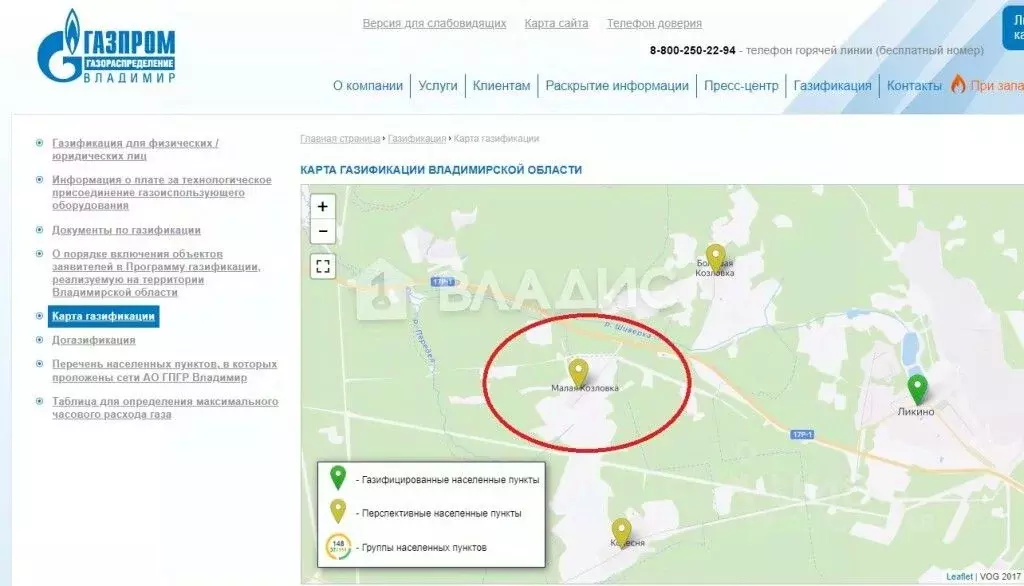The height and width of the screenshot is (586, 1024).
Task: Click the Leaflet attribution link
Action: click(959, 577)
